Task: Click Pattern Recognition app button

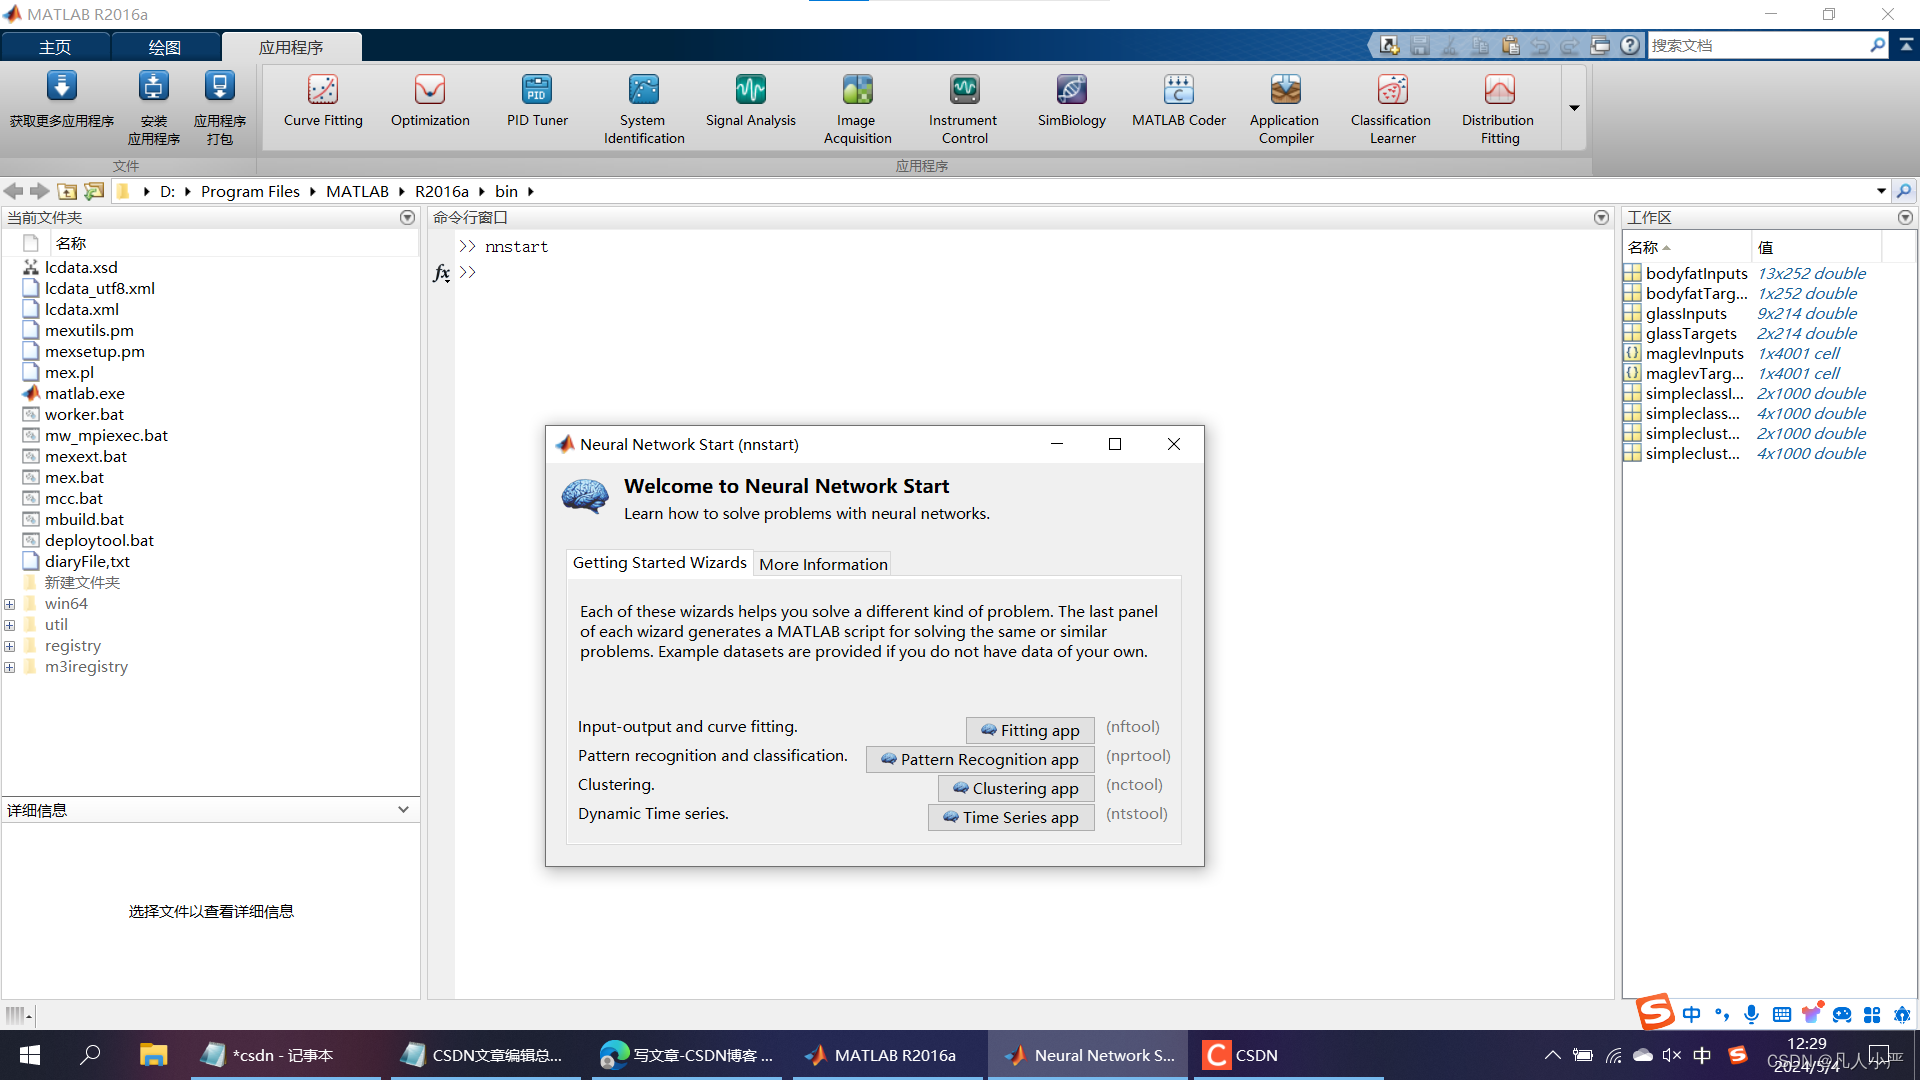Action: [980, 759]
